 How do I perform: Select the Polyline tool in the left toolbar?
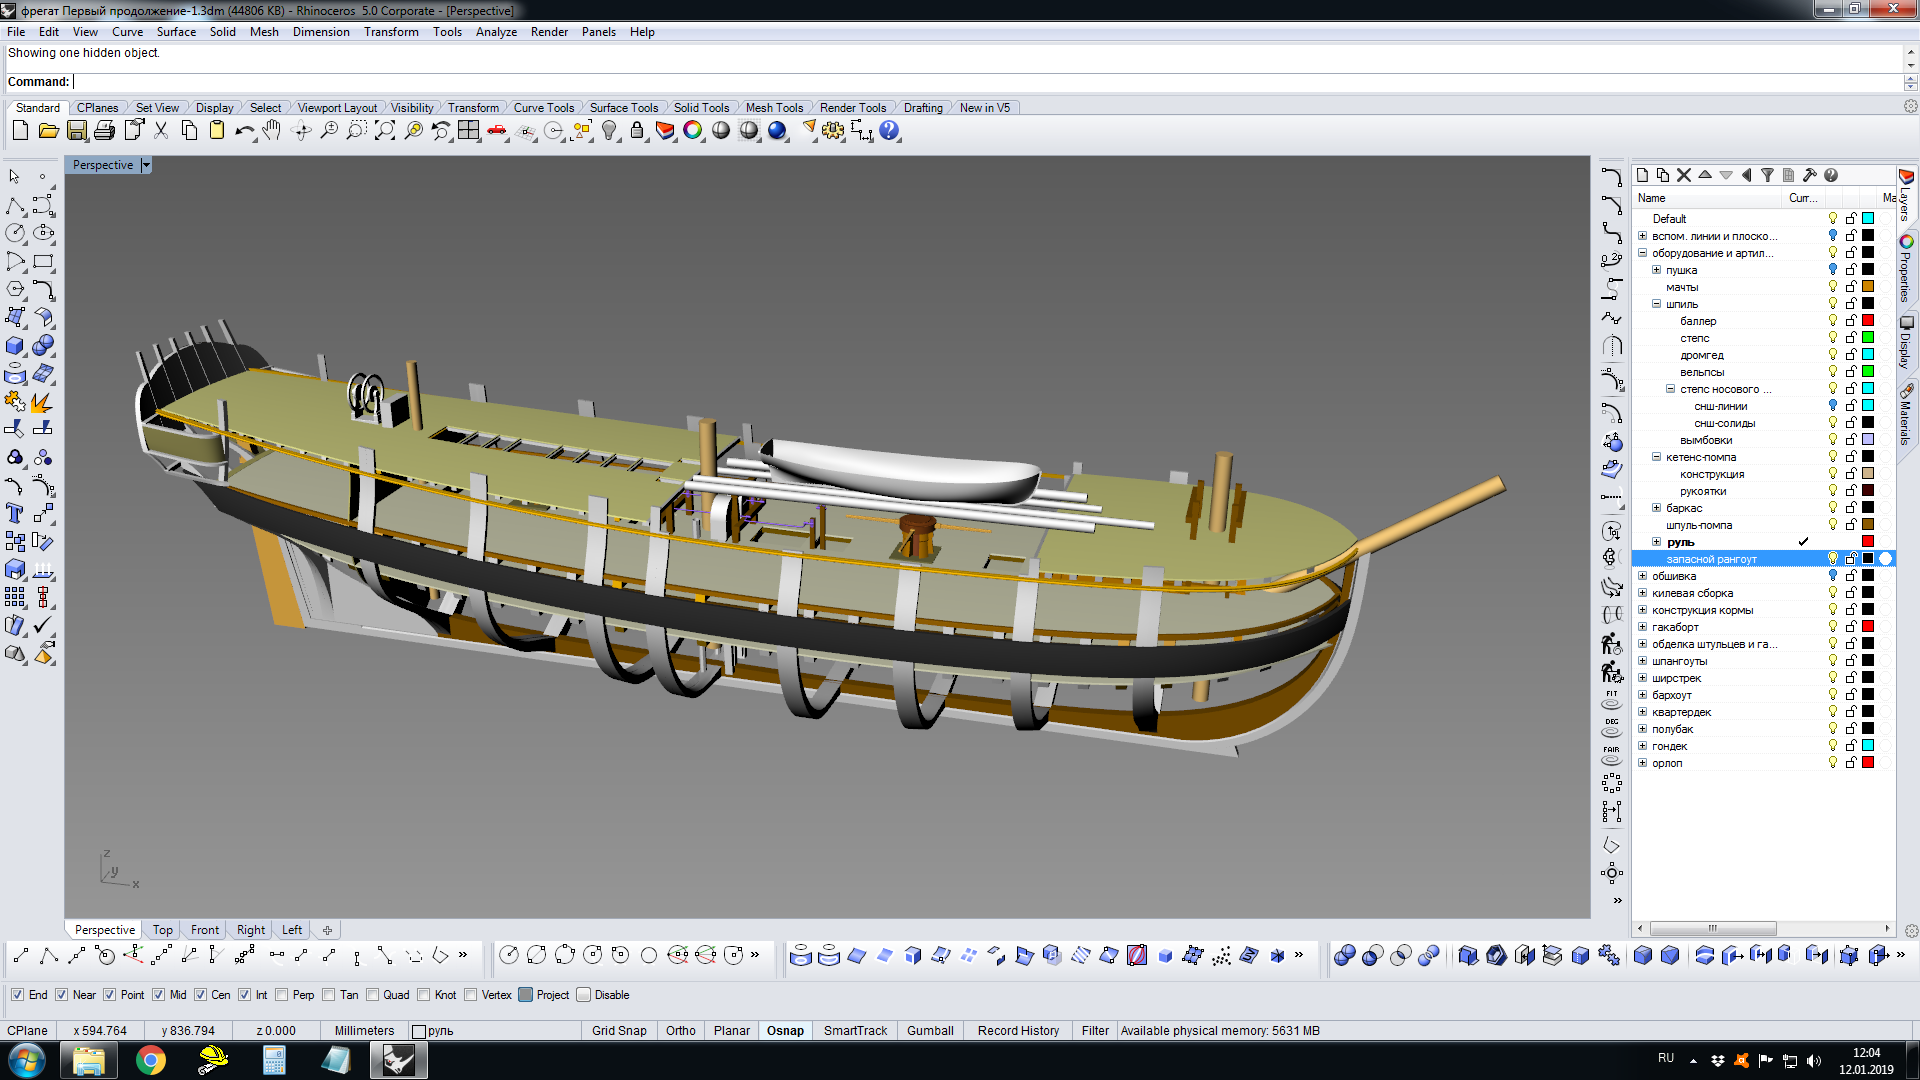click(x=15, y=205)
